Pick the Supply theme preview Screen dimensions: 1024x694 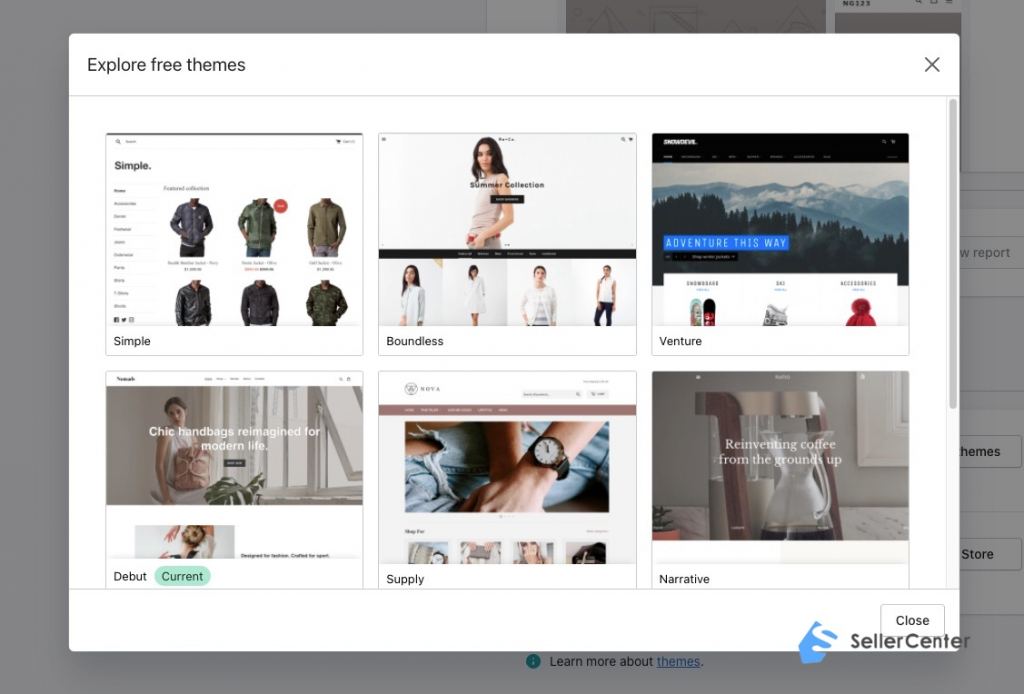507,467
